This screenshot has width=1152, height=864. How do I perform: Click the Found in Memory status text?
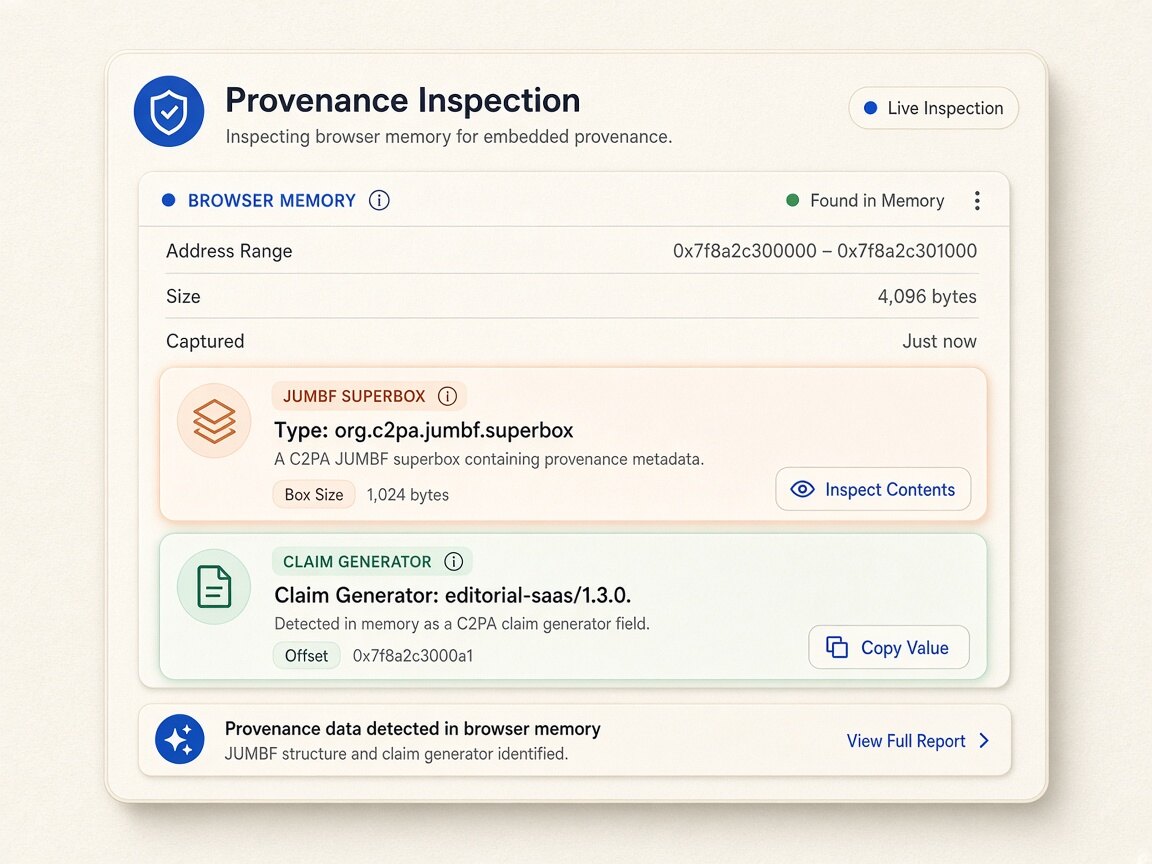(x=877, y=201)
